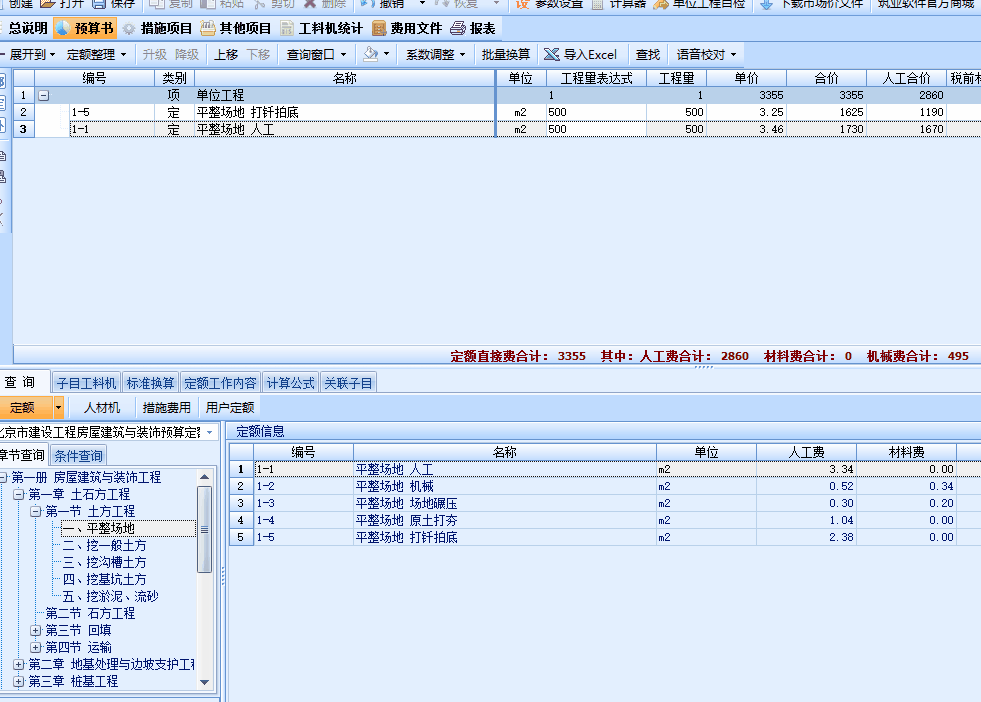The width and height of the screenshot is (981, 702).
Task: Click the 其他项目 icon in toolbar
Action: coord(207,28)
